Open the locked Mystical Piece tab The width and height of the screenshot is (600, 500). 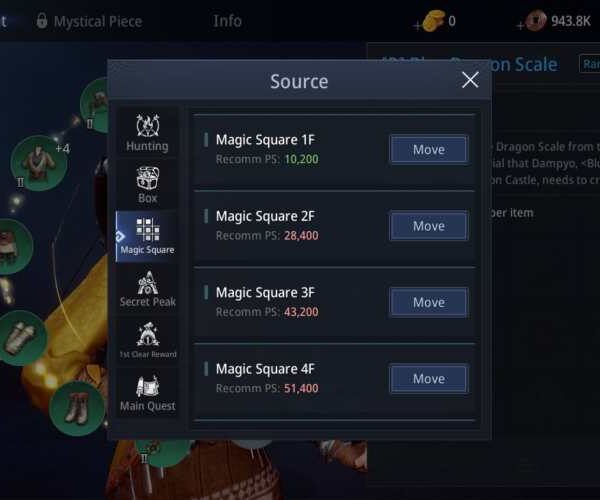tap(89, 21)
